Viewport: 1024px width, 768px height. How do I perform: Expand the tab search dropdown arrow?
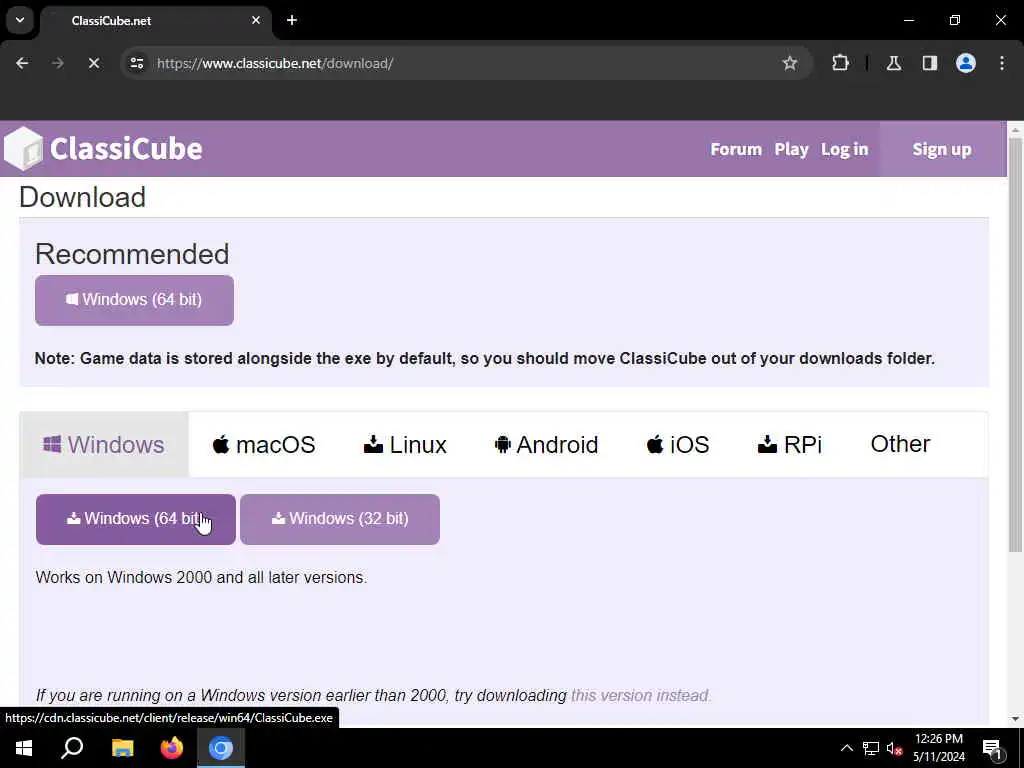click(x=20, y=20)
